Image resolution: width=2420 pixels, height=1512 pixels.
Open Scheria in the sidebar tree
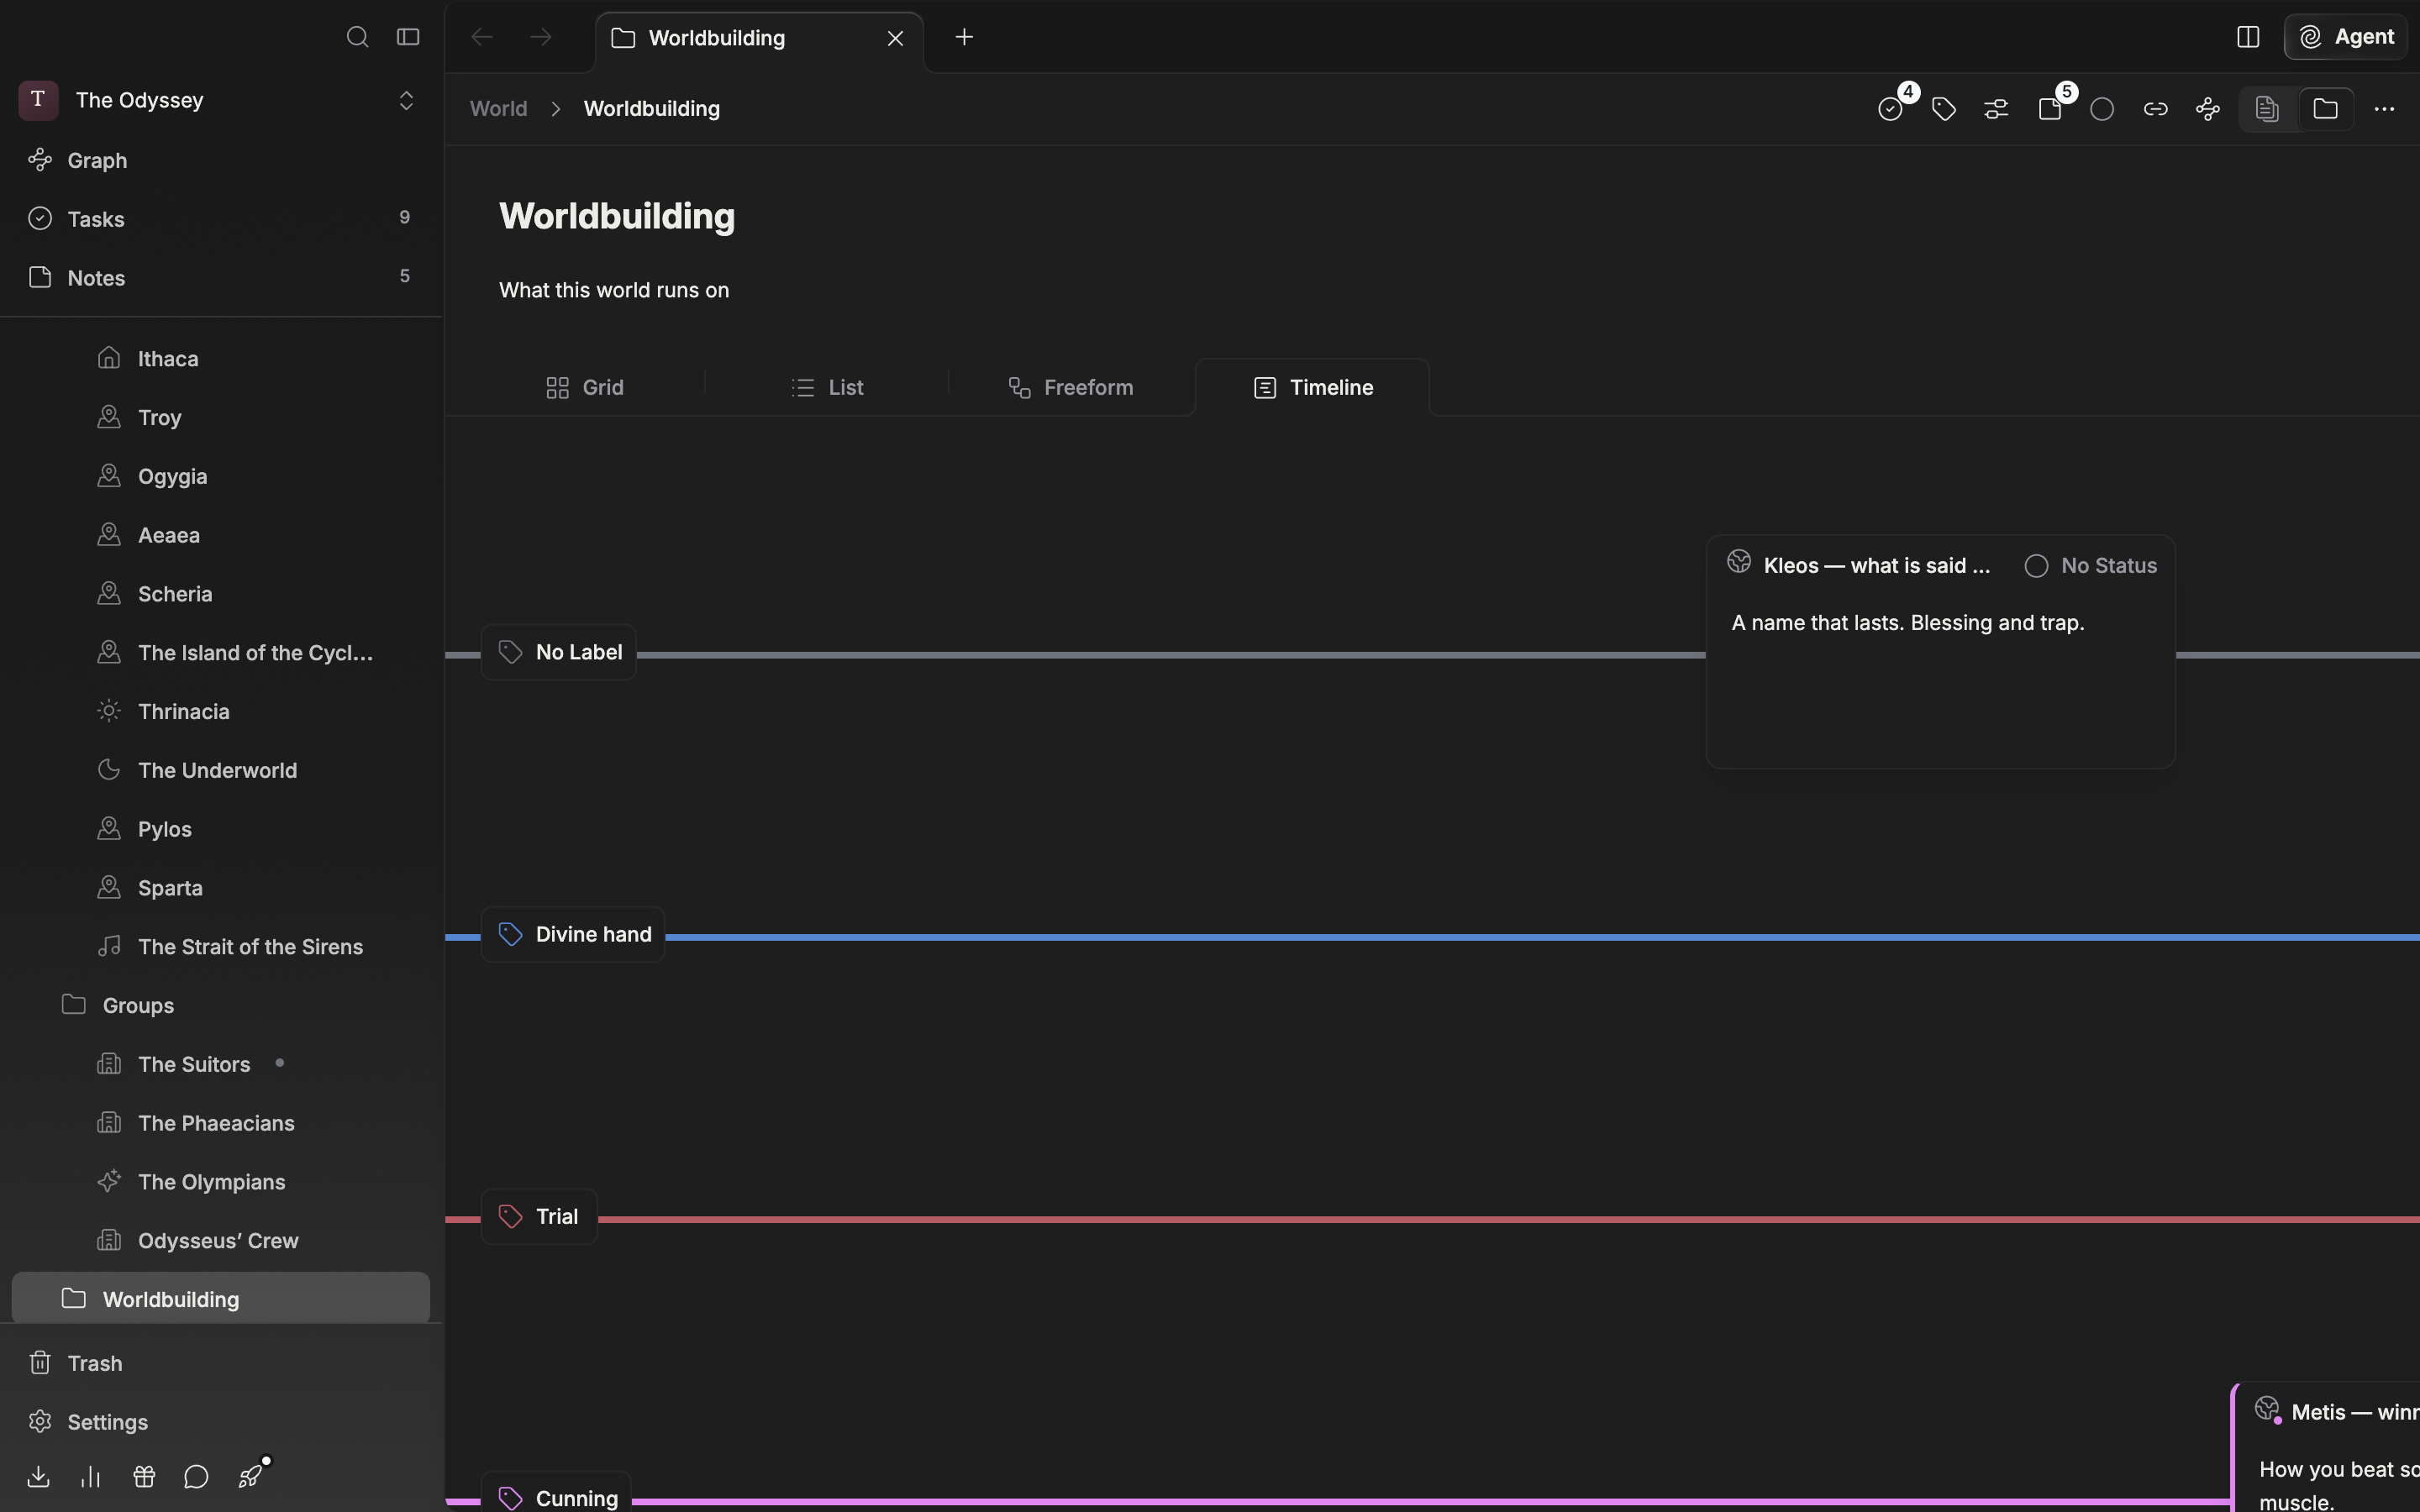(221, 594)
